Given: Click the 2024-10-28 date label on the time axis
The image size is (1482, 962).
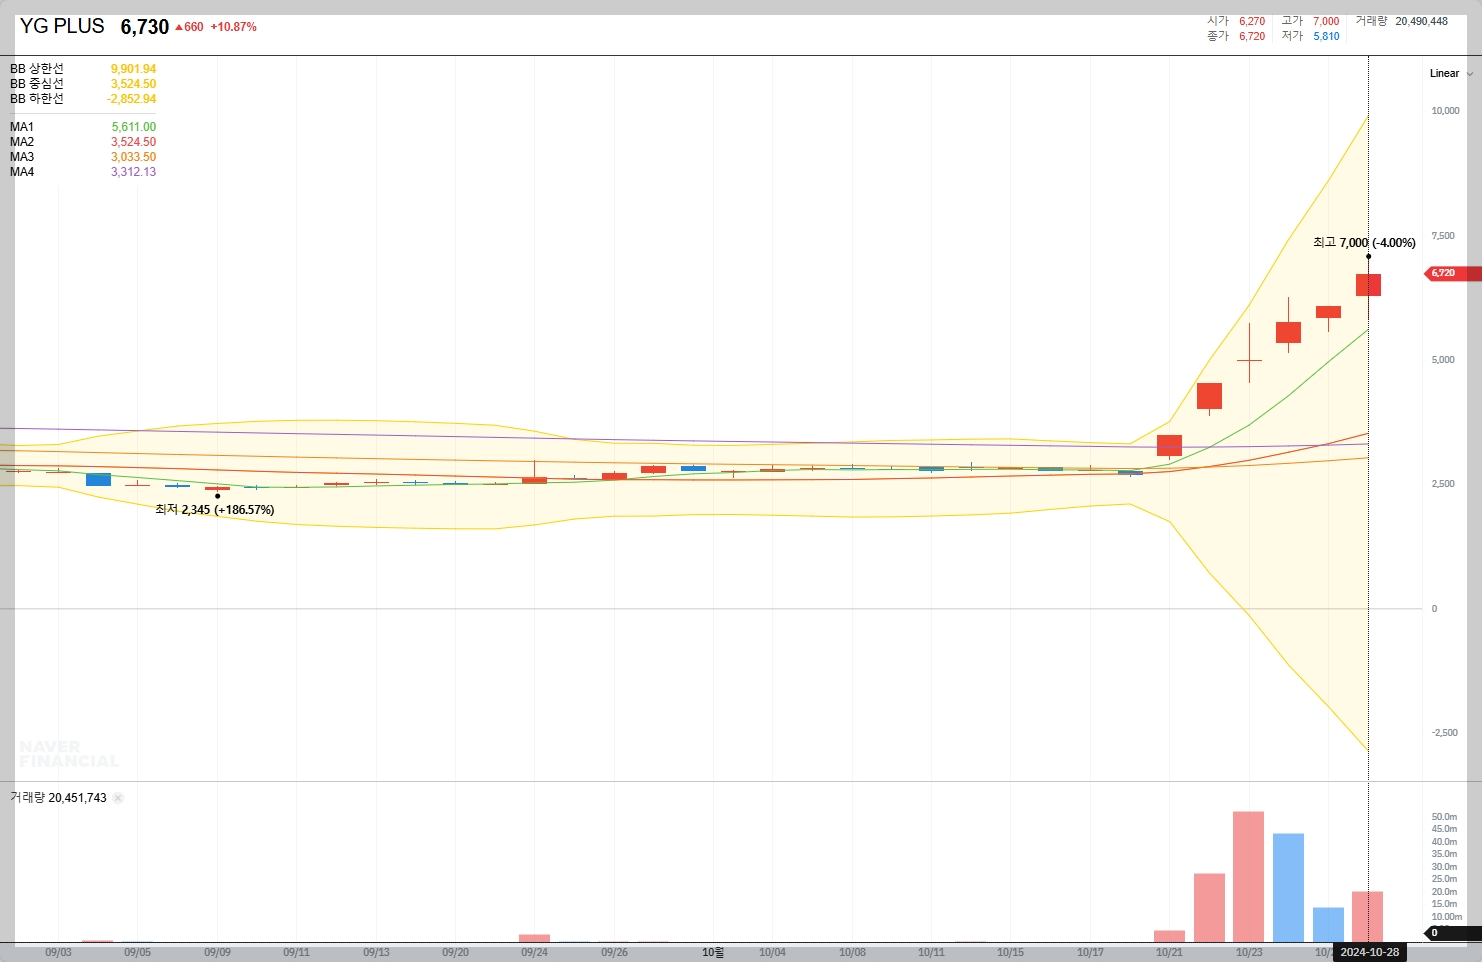Looking at the screenshot, I should tap(1369, 952).
